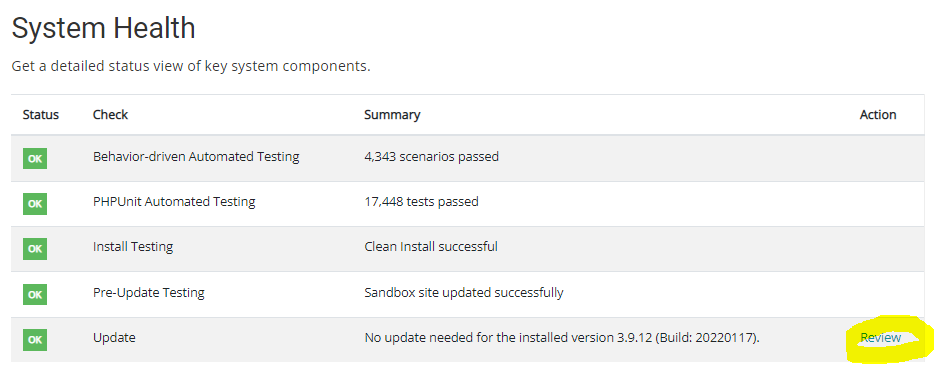Click the OK status badge for Install Testing
This screenshot has height=376, width=934.
pyautogui.click(x=35, y=249)
